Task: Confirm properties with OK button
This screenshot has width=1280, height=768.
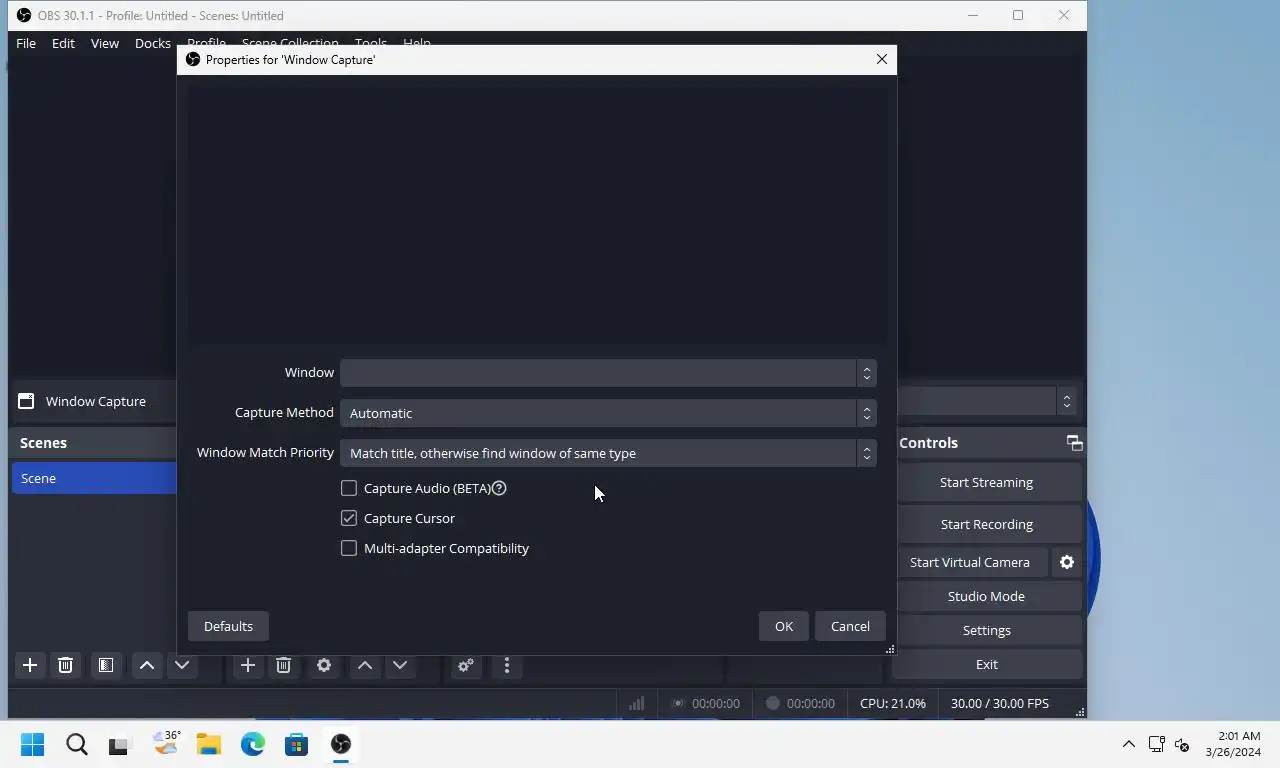Action: click(784, 626)
